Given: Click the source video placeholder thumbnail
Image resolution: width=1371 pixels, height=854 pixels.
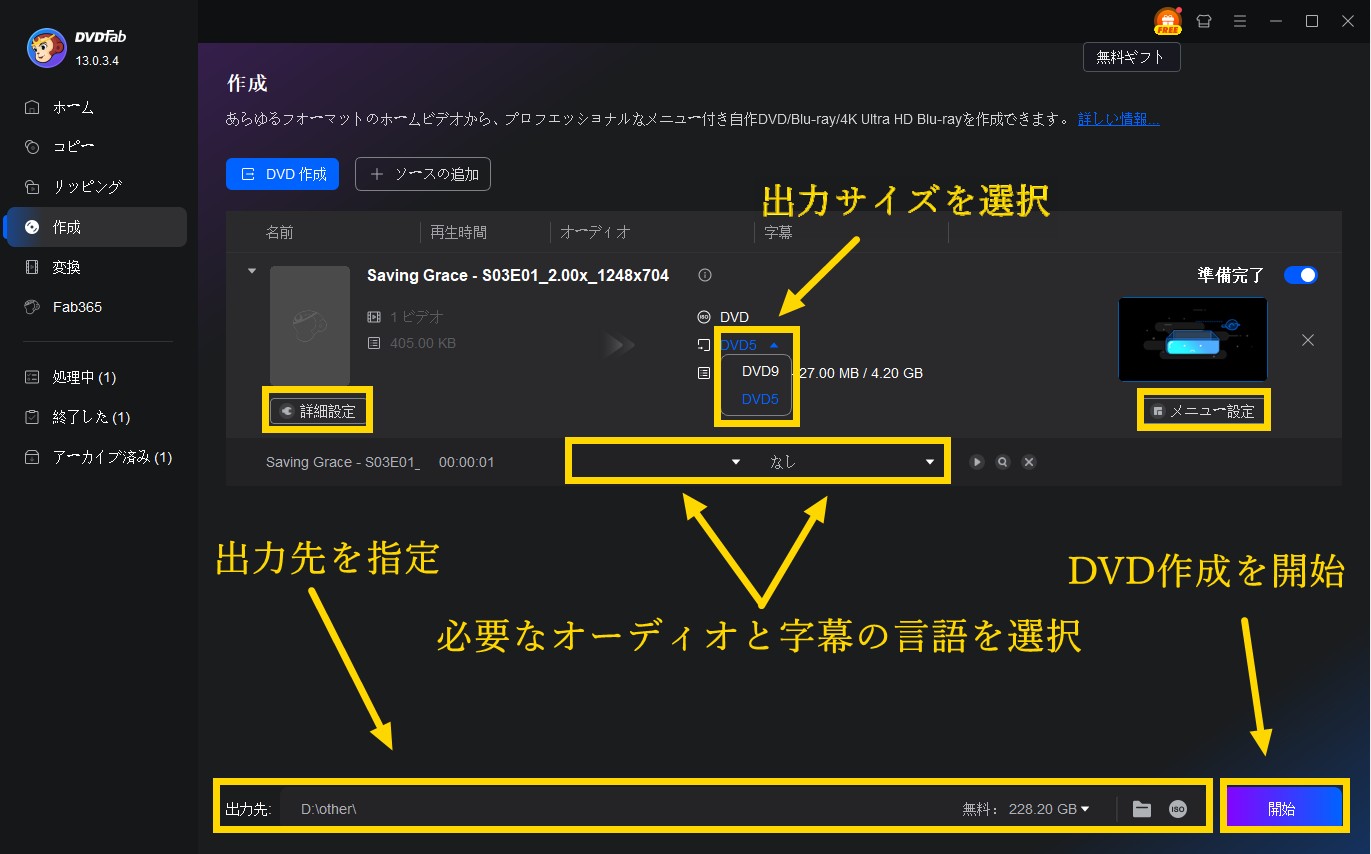Looking at the screenshot, I should [310, 326].
